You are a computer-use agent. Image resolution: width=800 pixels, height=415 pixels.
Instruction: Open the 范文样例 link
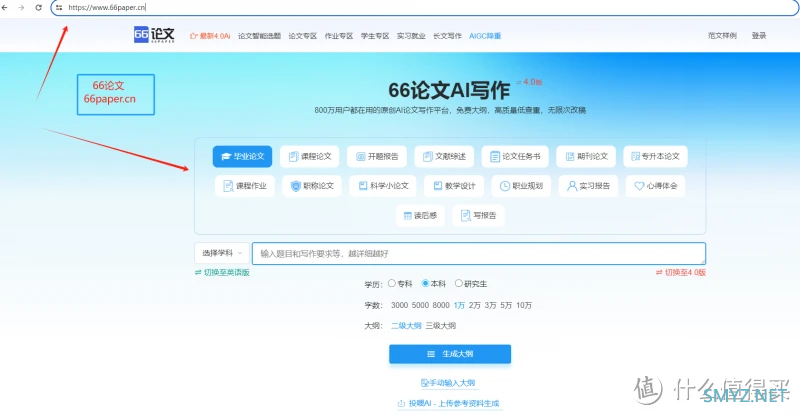click(722, 36)
